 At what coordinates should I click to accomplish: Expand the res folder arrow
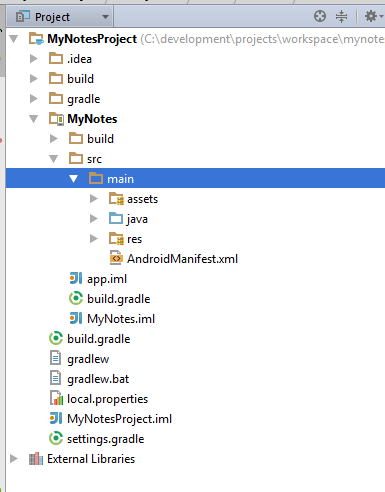(94, 239)
